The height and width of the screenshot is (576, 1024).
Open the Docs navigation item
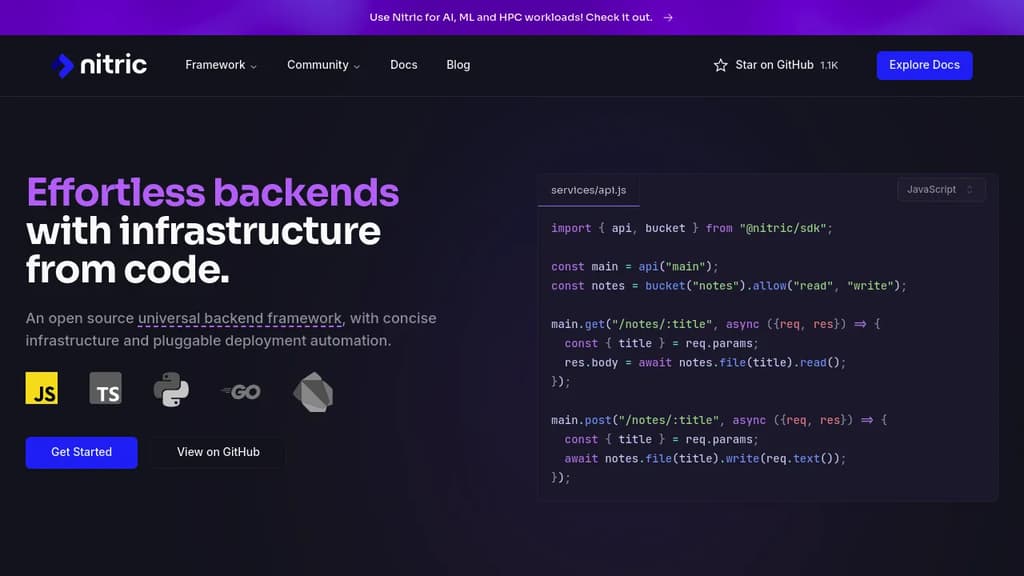[403, 64]
